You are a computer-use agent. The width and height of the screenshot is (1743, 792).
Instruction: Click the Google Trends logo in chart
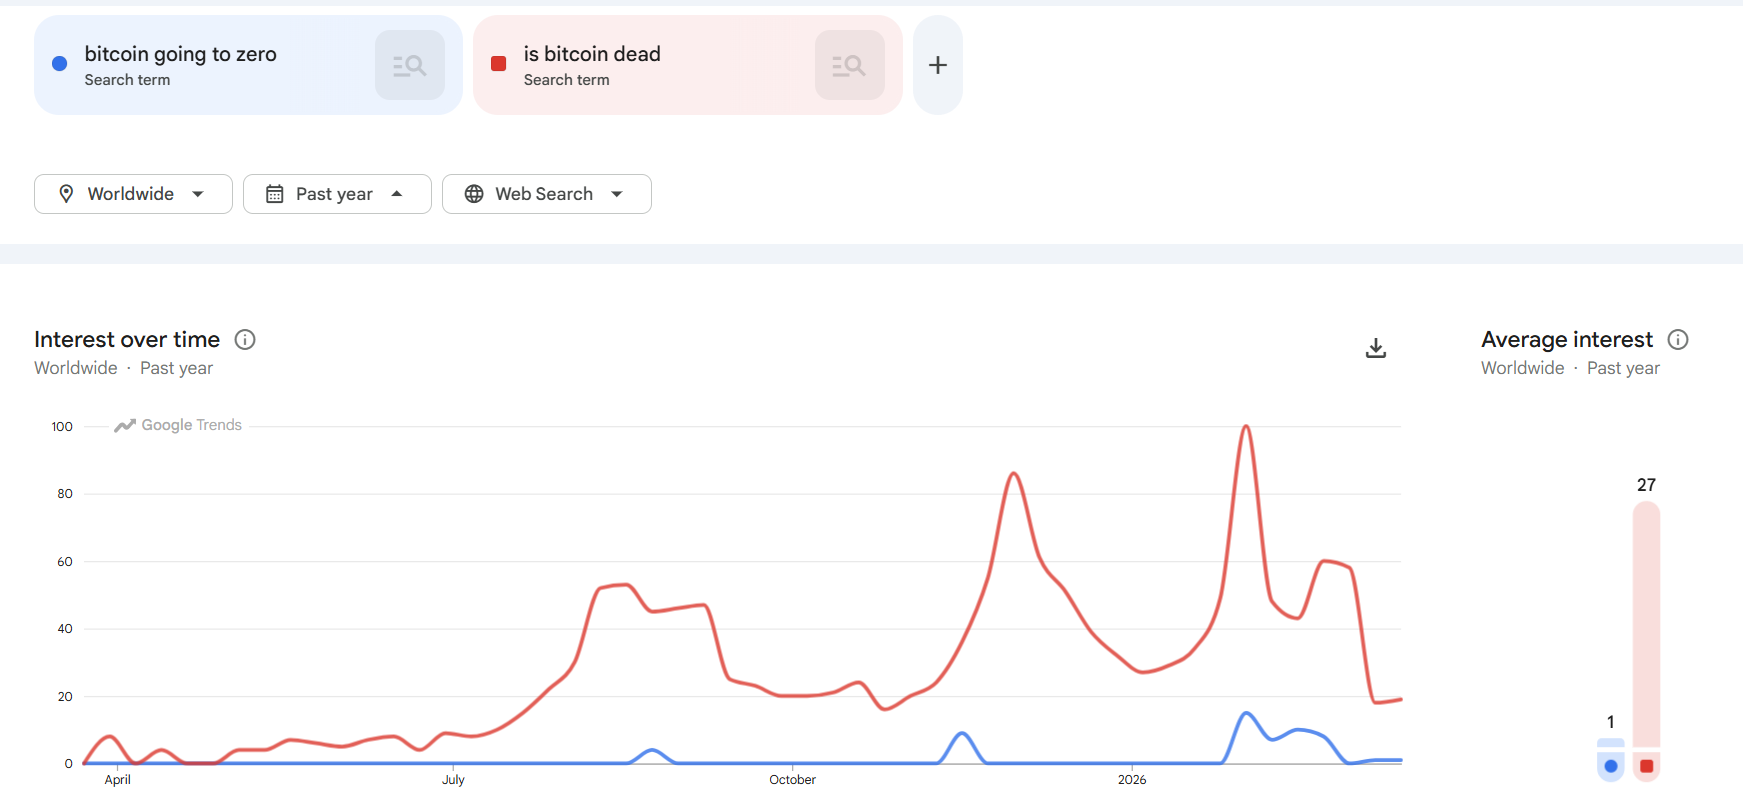tap(179, 425)
